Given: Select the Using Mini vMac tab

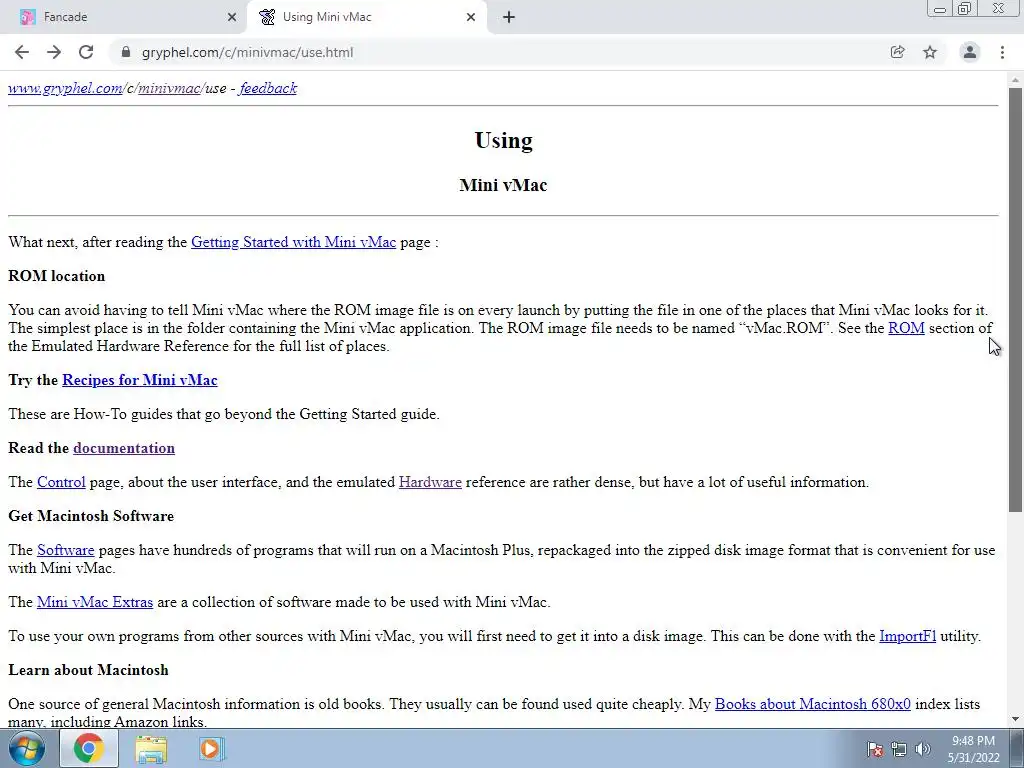Looking at the screenshot, I should click(x=368, y=17).
